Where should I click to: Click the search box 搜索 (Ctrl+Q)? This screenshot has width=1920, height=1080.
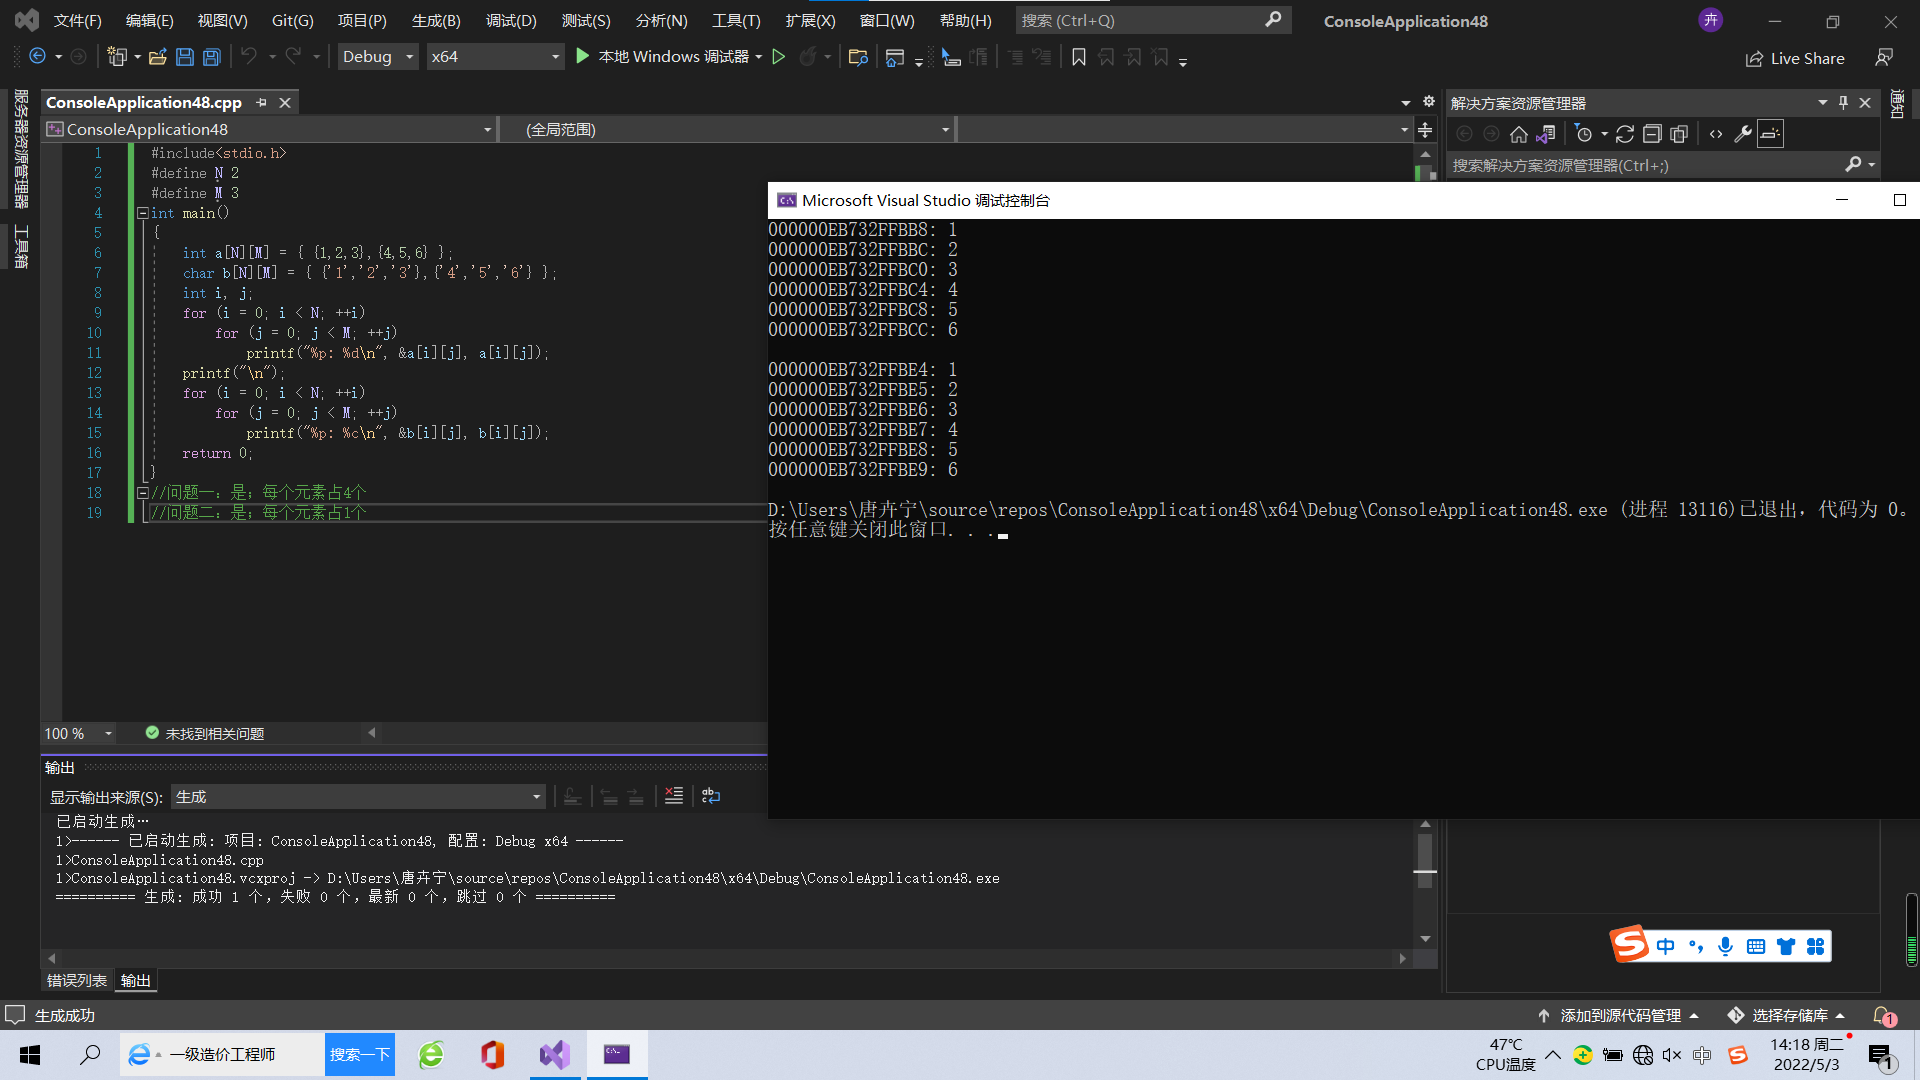click(1140, 20)
